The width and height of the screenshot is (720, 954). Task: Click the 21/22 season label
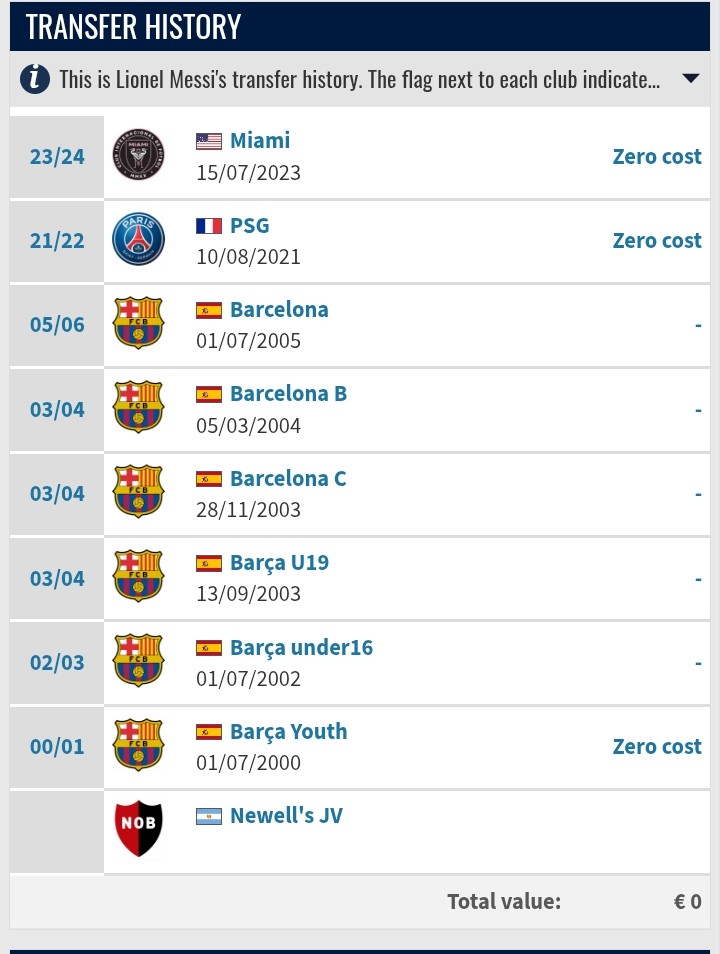click(x=57, y=241)
